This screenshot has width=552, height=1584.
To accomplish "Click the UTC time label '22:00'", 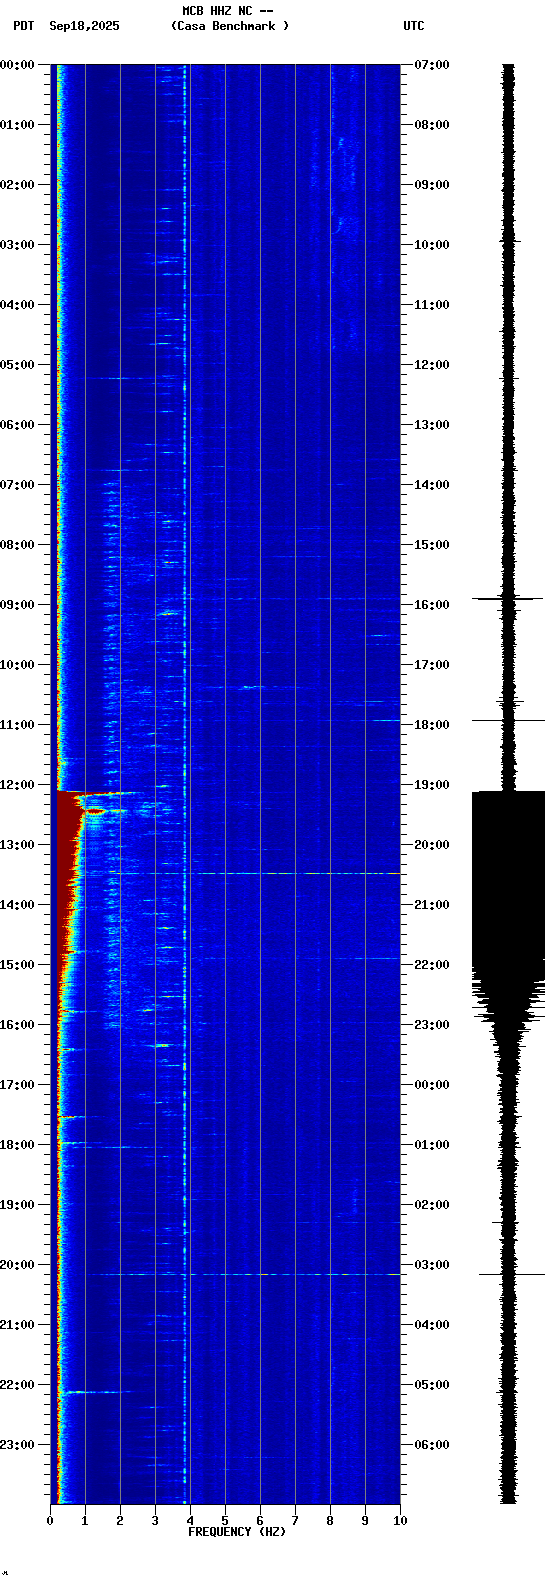I will coord(432,965).
